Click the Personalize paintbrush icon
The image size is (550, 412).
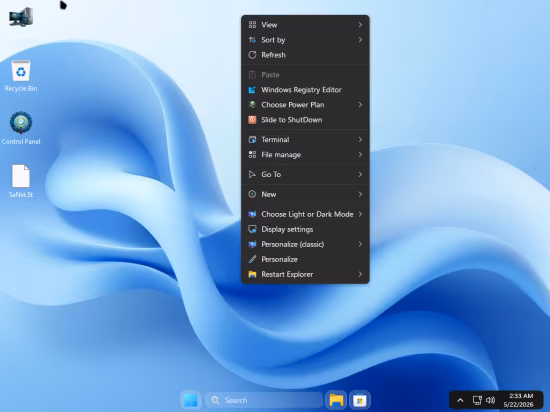coord(252,259)
